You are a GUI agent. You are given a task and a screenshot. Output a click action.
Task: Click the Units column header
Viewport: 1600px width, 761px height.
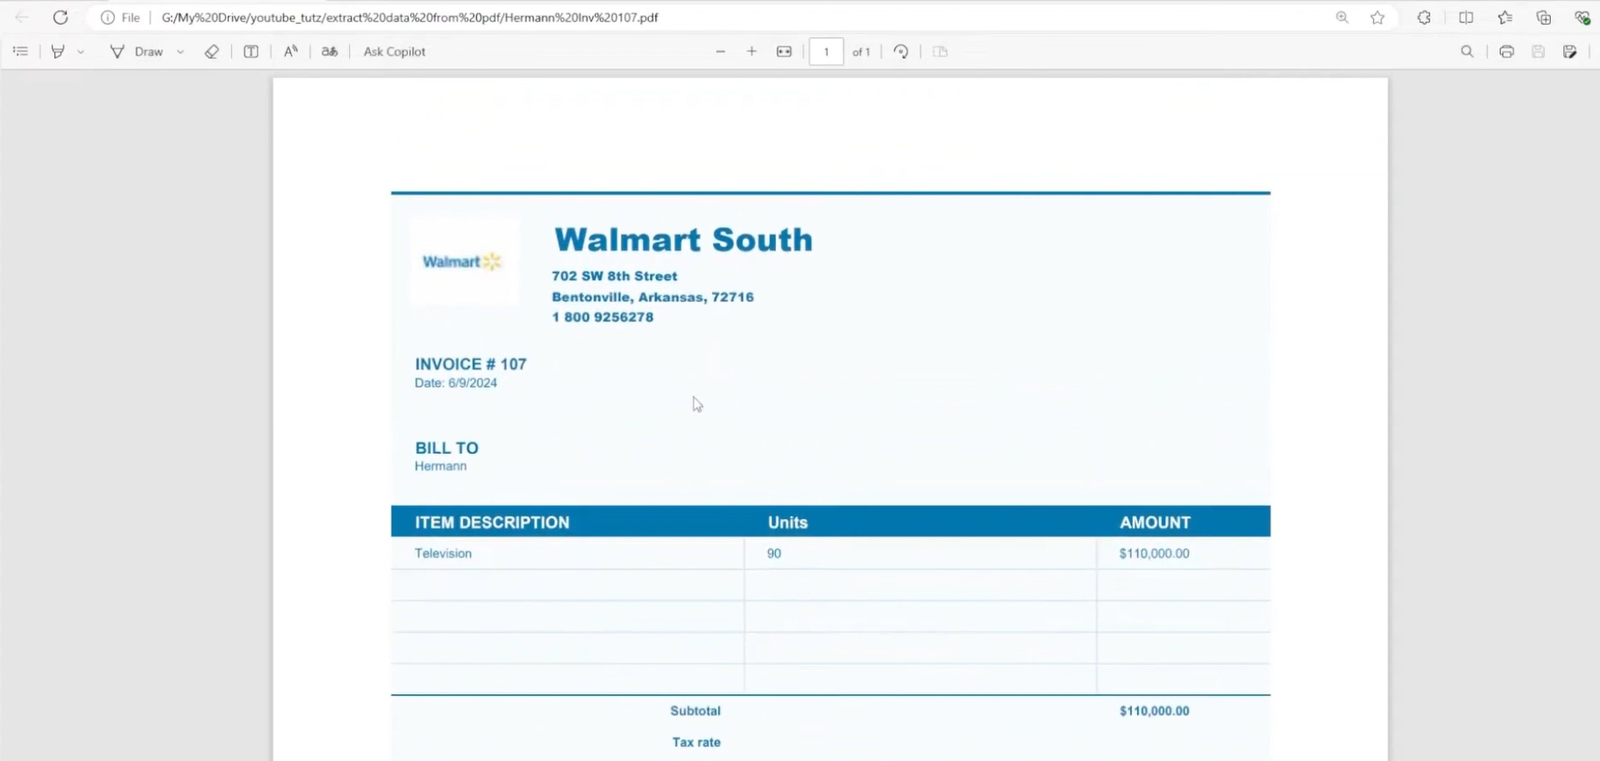point(788,522)
